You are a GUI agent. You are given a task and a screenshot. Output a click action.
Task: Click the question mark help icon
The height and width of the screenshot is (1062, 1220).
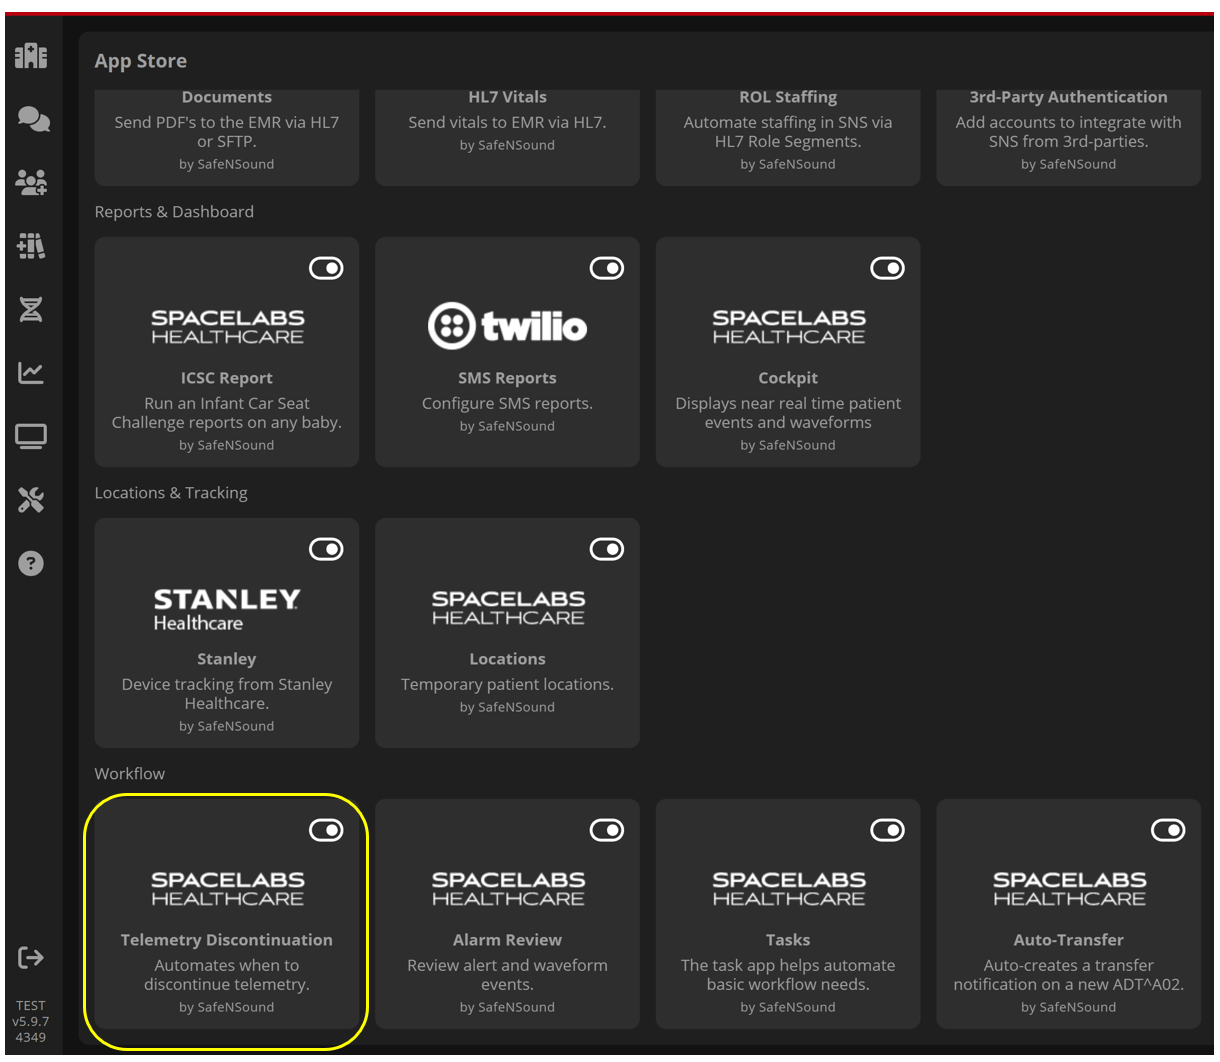pyautogui.click(x=31, y=563)
